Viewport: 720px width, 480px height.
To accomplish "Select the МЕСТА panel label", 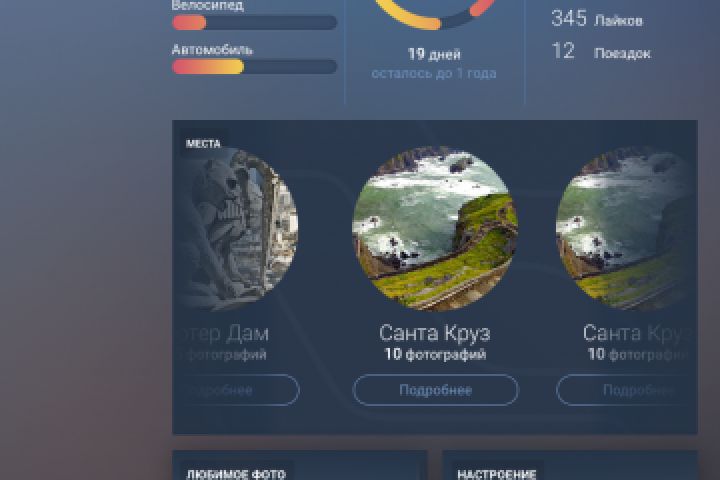I will point(203,144).
